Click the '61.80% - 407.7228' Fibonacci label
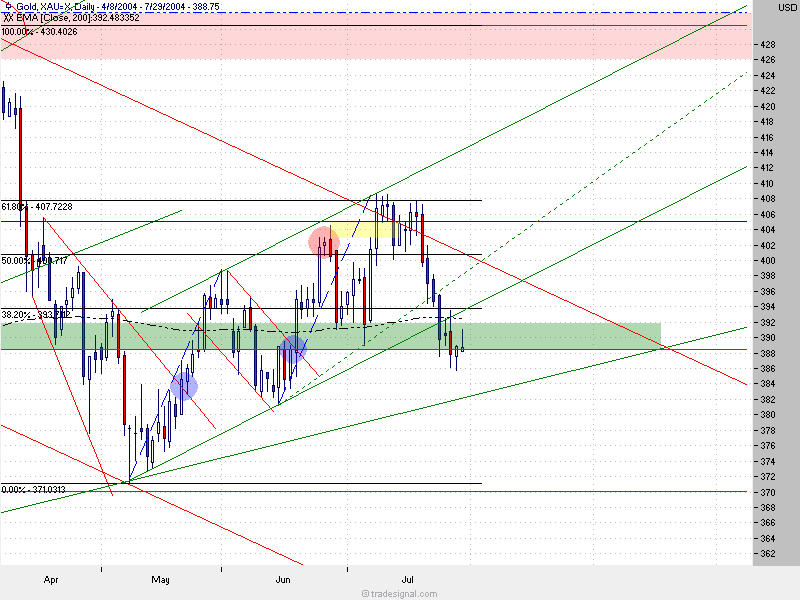 37,207
